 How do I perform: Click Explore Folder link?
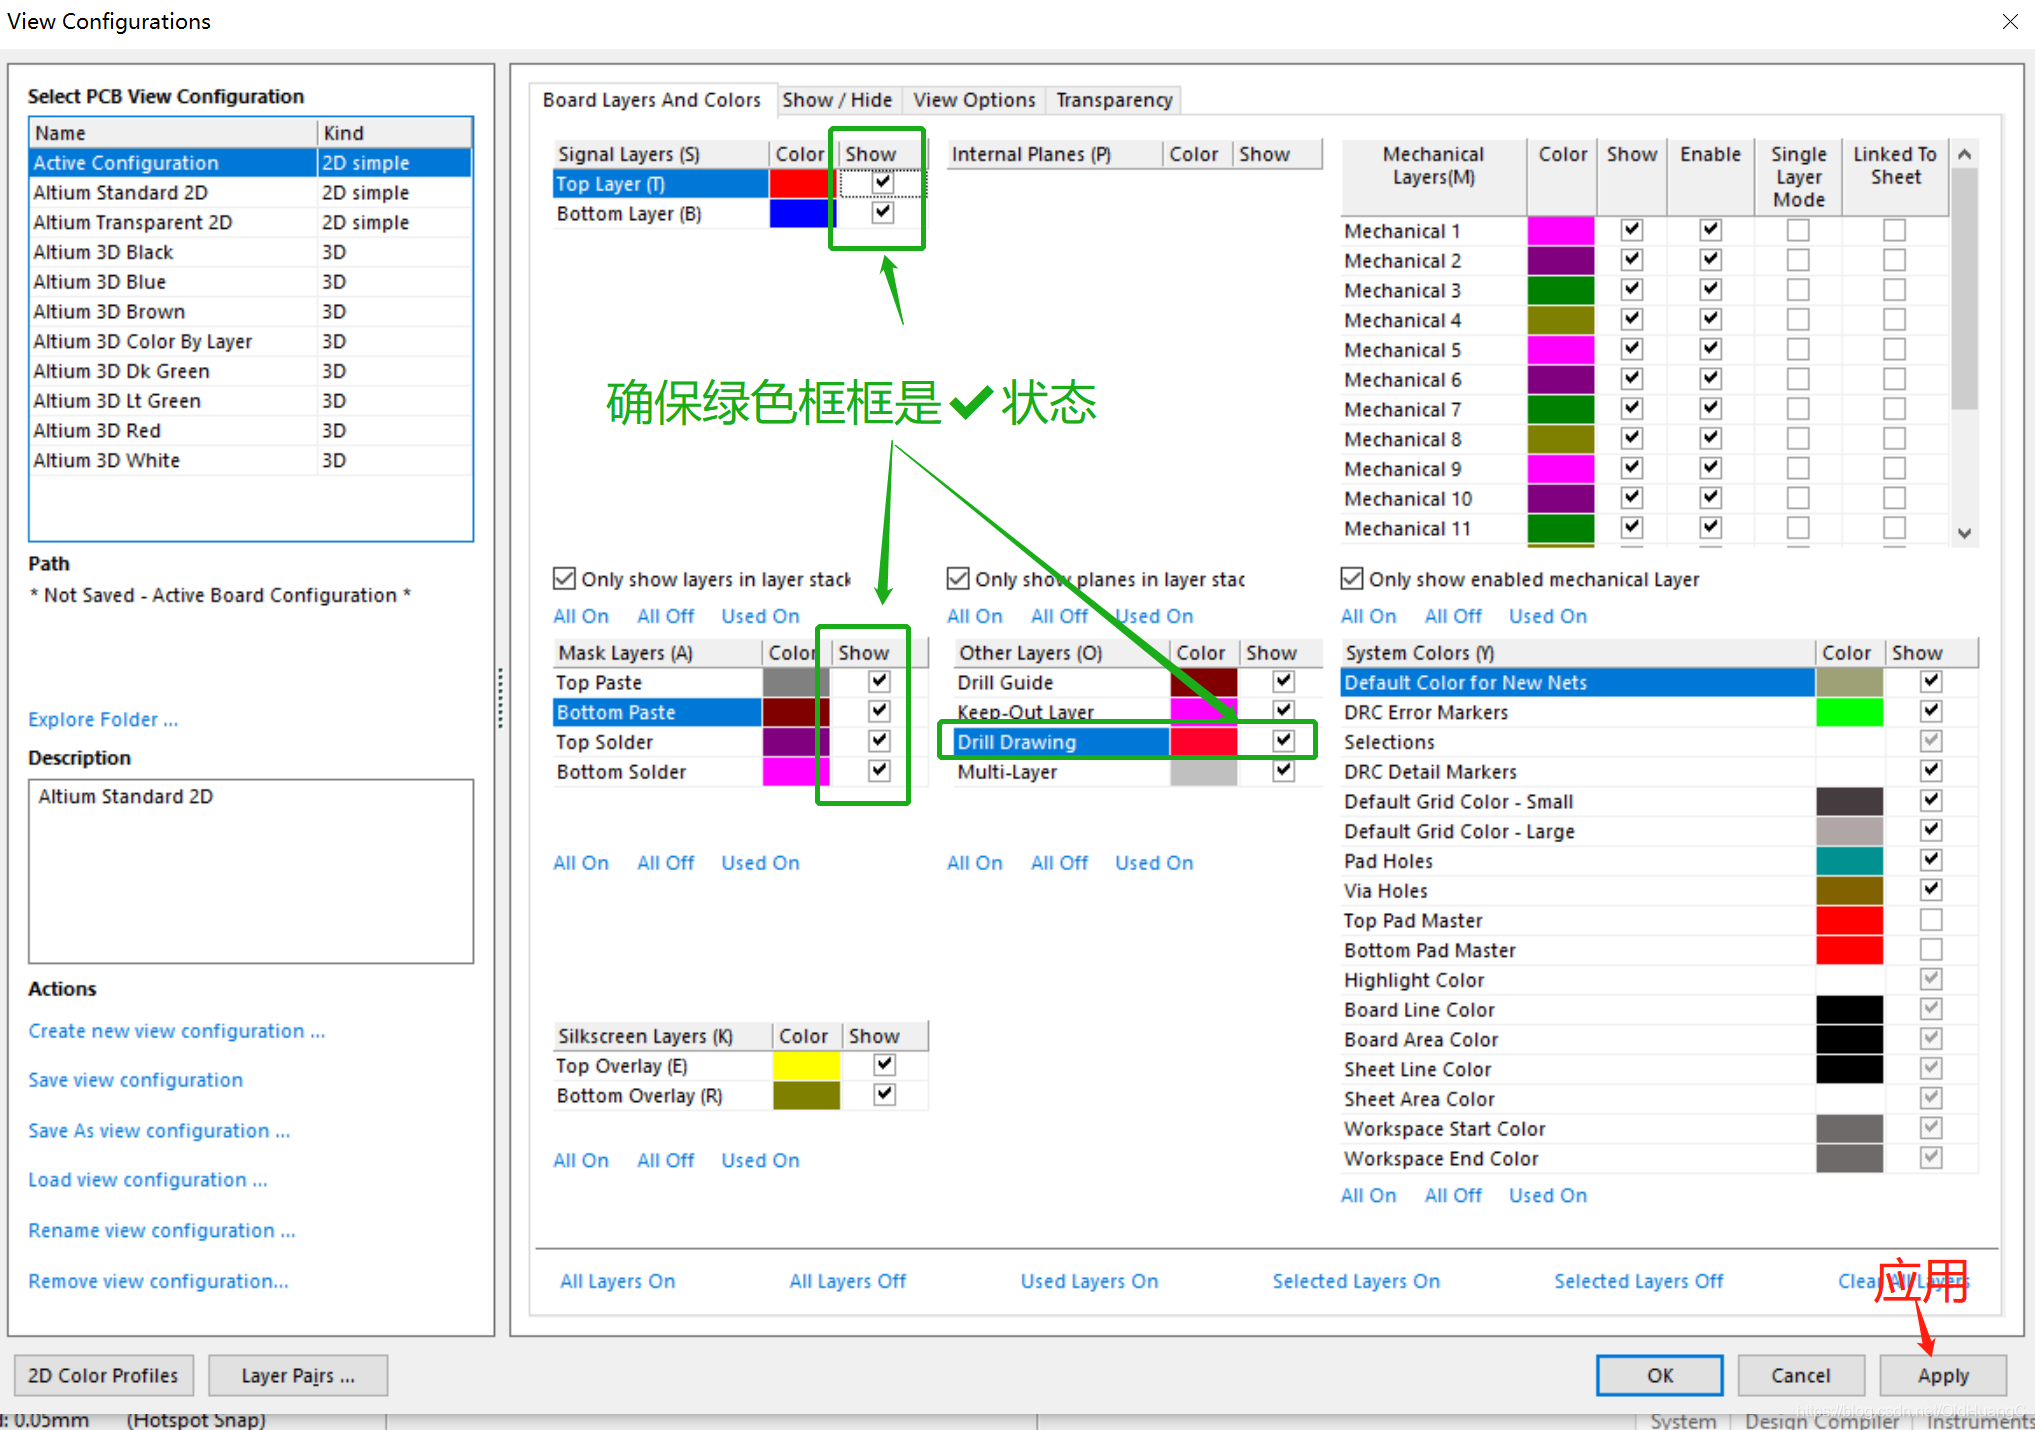[x=103, y=719]
